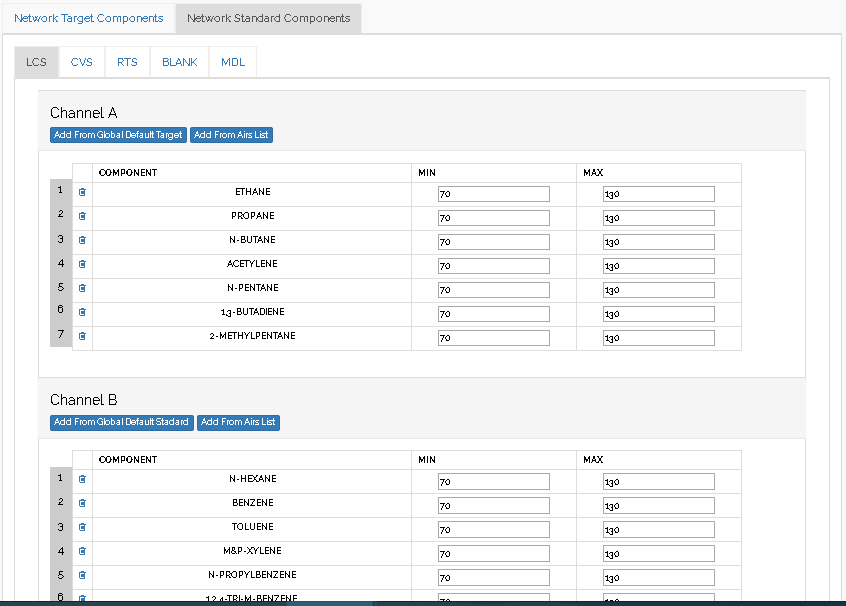846x606 pixels.
Task: Remove N-BUTANE with its trash icon
Action: click(82, 240)
